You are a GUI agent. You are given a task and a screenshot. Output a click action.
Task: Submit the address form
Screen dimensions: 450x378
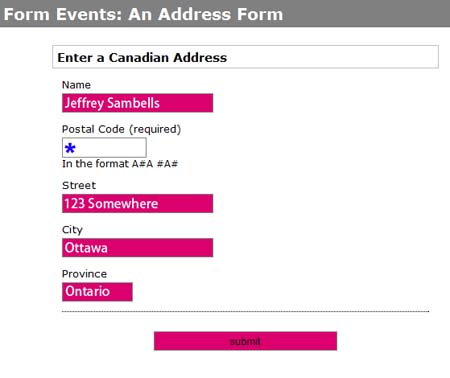tap(245, 341)
